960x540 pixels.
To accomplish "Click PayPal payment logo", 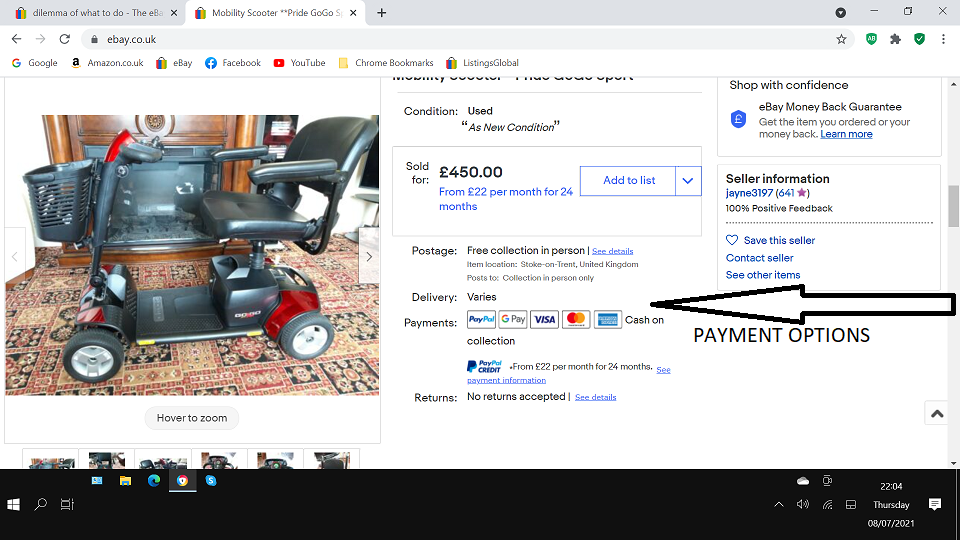I will (x=481, y=319).
